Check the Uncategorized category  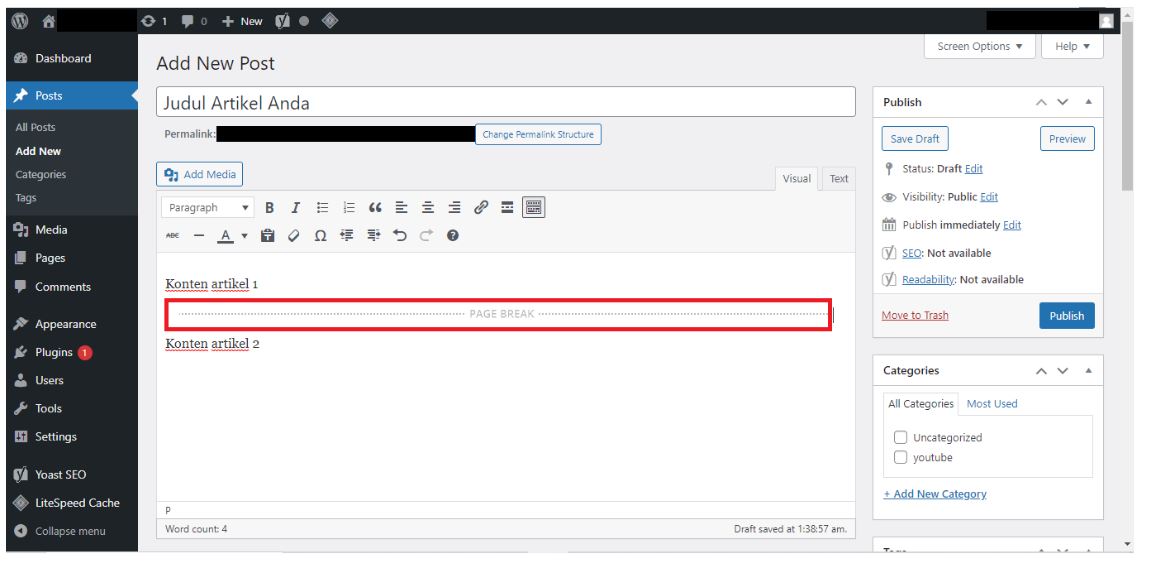pyautogui.click(x=900, y=437)
